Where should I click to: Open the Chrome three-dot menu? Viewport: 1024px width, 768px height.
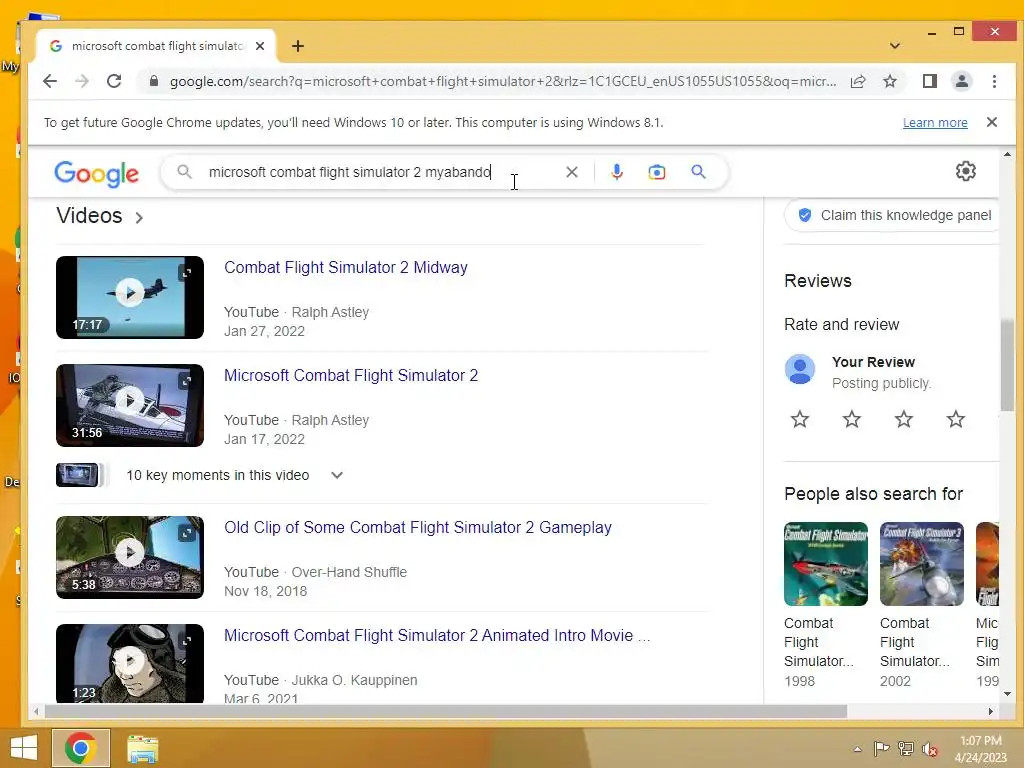994,81
